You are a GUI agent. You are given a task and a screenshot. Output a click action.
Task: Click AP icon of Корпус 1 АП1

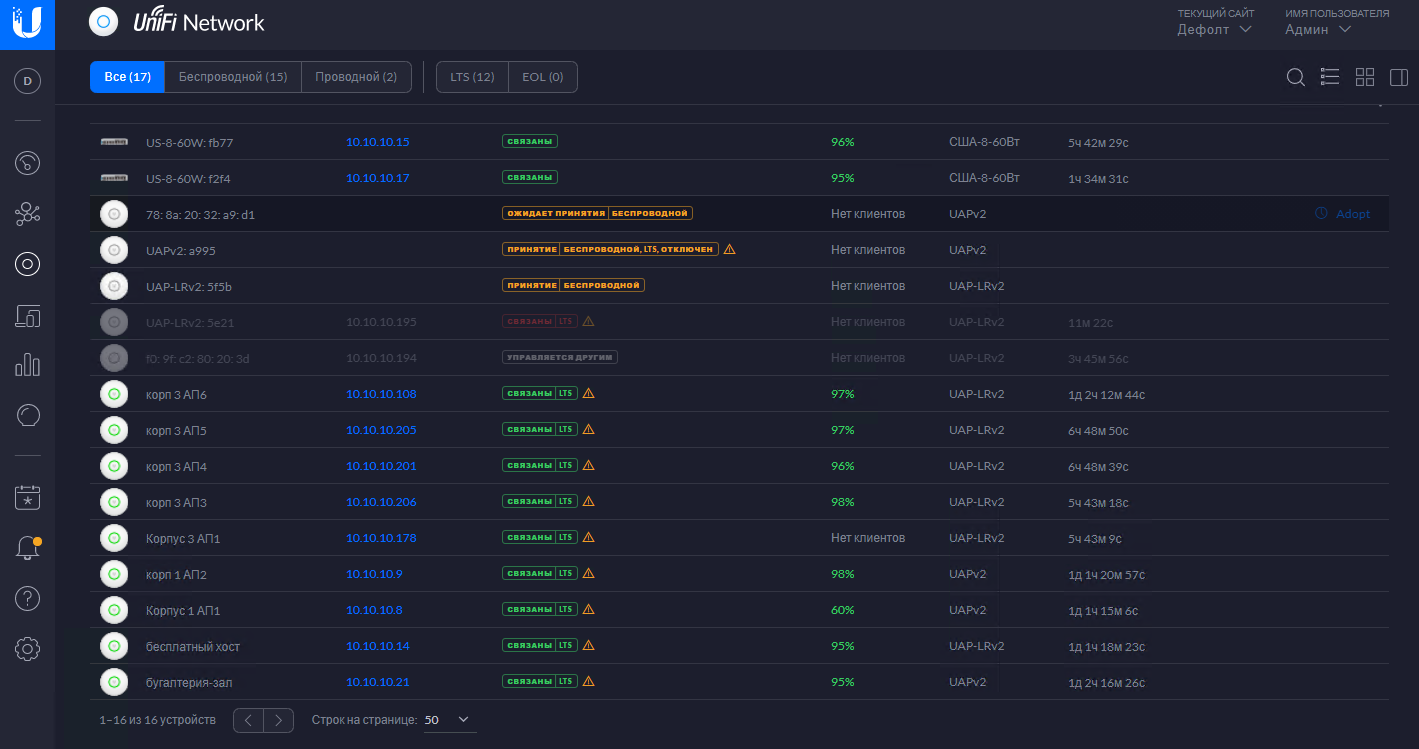click(114, 610)
